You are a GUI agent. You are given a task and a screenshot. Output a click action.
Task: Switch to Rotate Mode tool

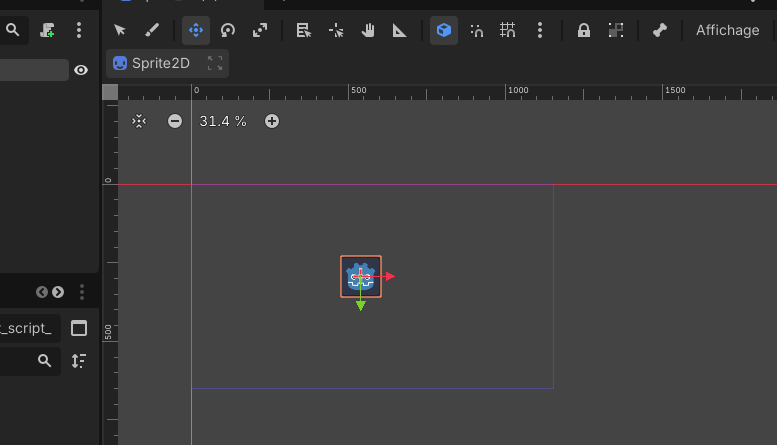point(228,30)
